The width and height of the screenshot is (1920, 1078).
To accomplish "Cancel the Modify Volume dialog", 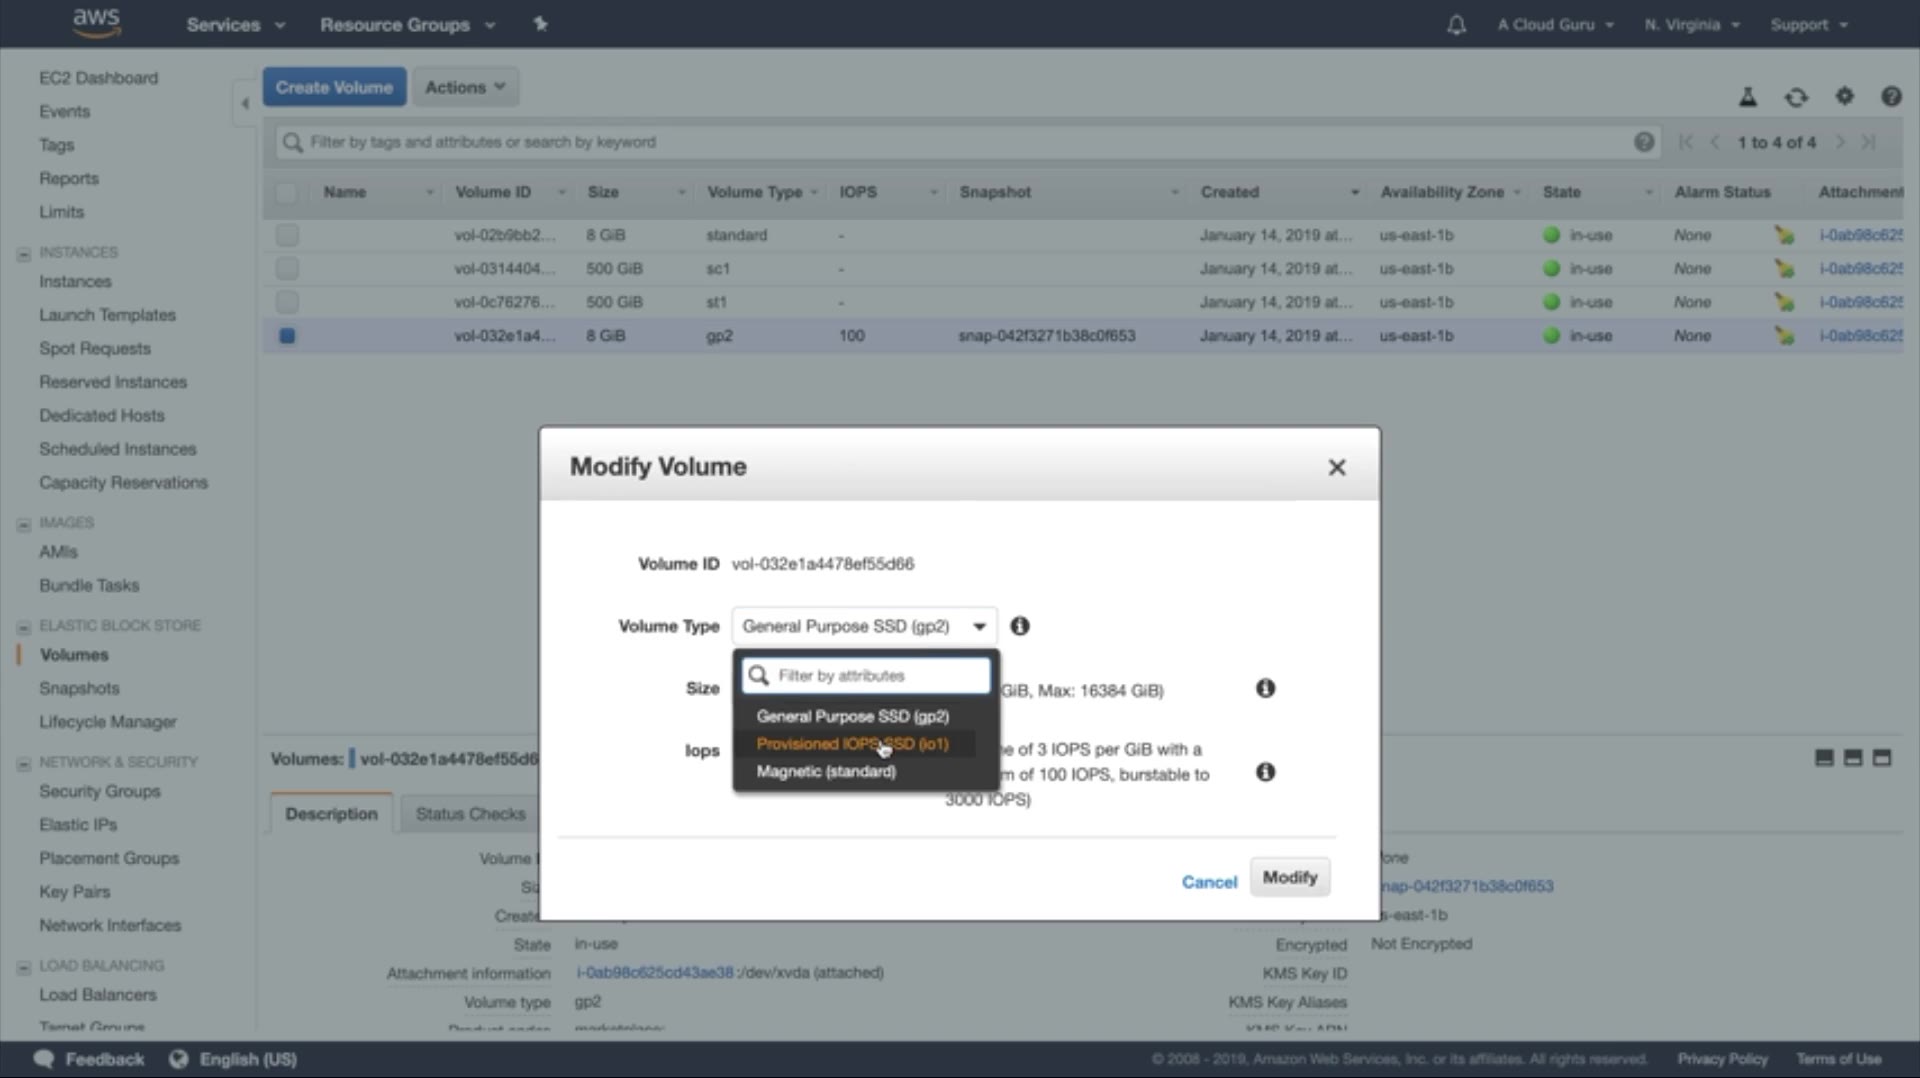I will 1209,882.
